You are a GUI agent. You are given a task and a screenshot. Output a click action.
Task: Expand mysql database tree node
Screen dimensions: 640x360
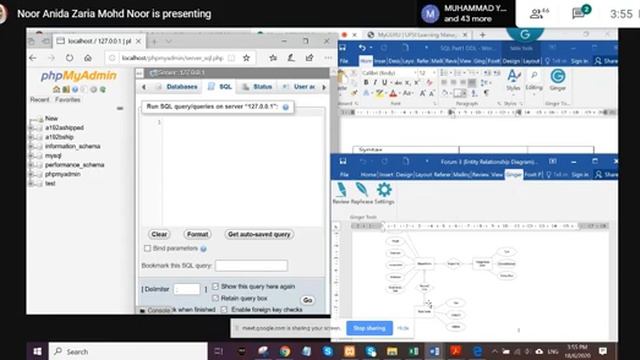(x=31, y=156)
